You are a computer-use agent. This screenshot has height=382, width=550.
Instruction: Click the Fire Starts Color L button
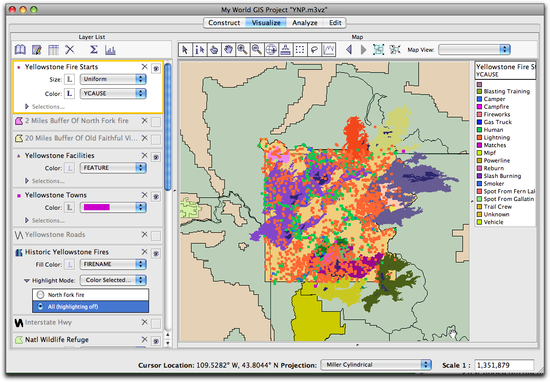coord(69,94)
